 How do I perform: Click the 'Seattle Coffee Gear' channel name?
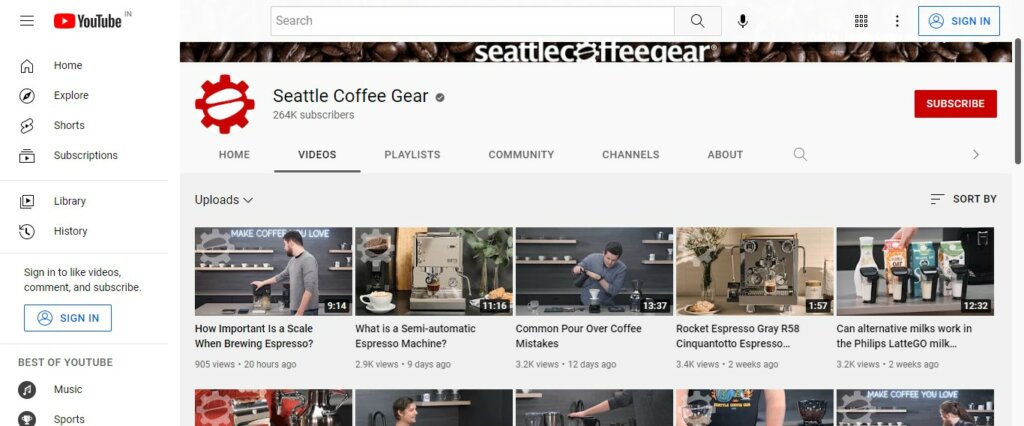(351, 96)
